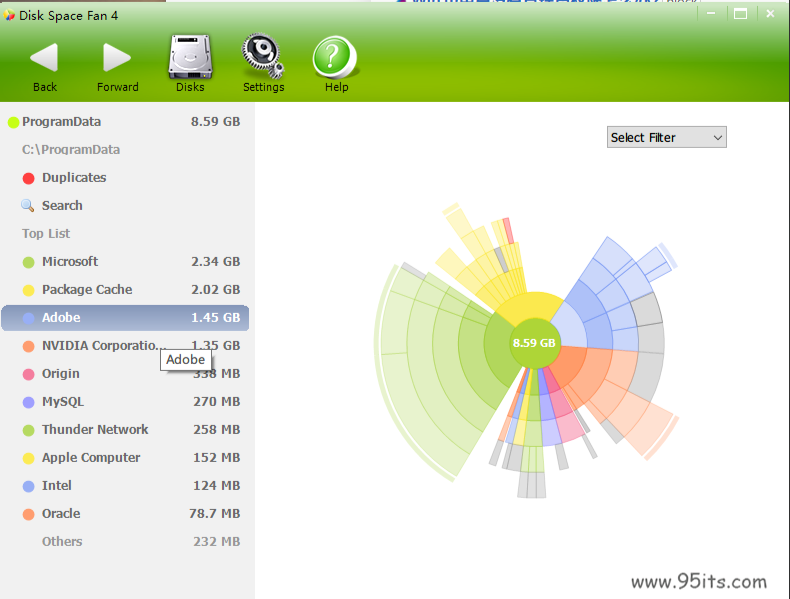This screenshot has height=599, width=790.
Task: Click the 2.02 GB size value
Action: click(216, 290)
